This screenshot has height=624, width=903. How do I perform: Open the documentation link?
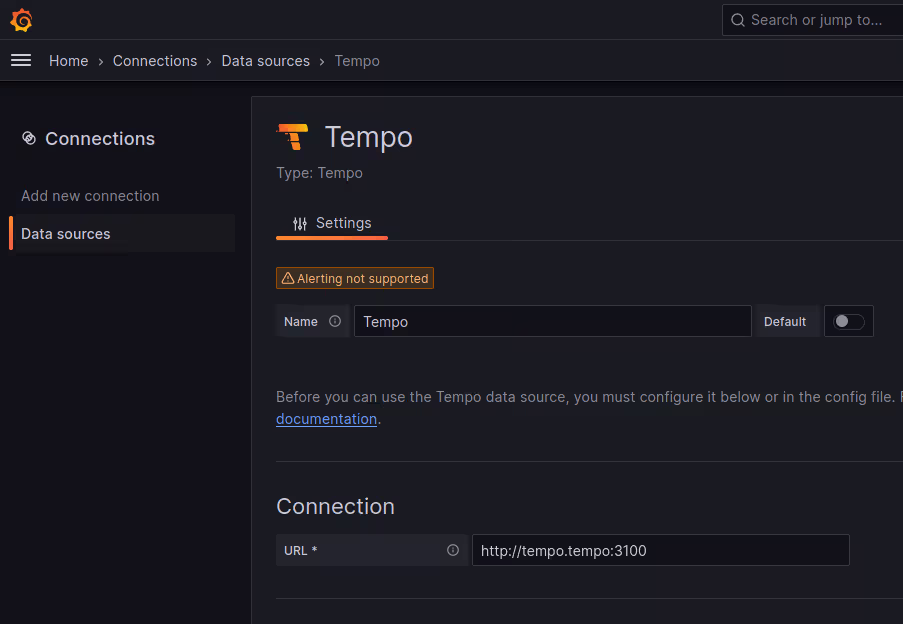326,419
